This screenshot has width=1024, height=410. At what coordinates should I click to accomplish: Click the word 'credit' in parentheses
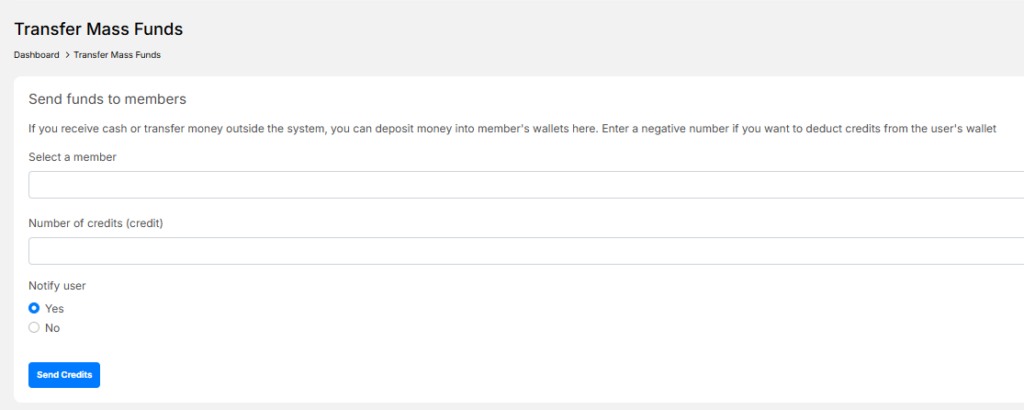pos(143,223)
